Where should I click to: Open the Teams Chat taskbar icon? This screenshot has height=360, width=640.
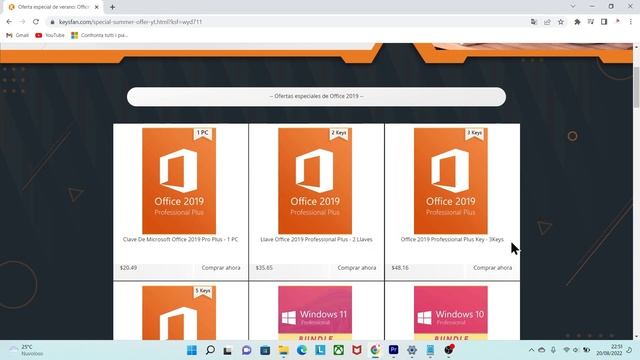(x=247, y=350)
